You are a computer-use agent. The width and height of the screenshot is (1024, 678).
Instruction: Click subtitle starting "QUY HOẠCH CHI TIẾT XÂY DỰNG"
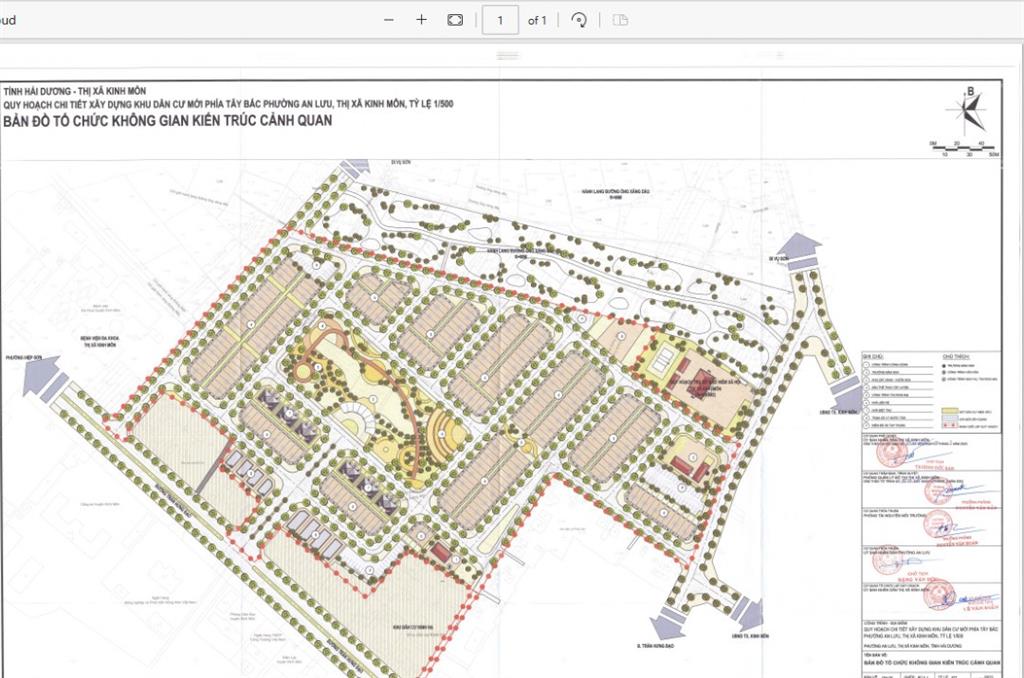[x=228, y=104]
